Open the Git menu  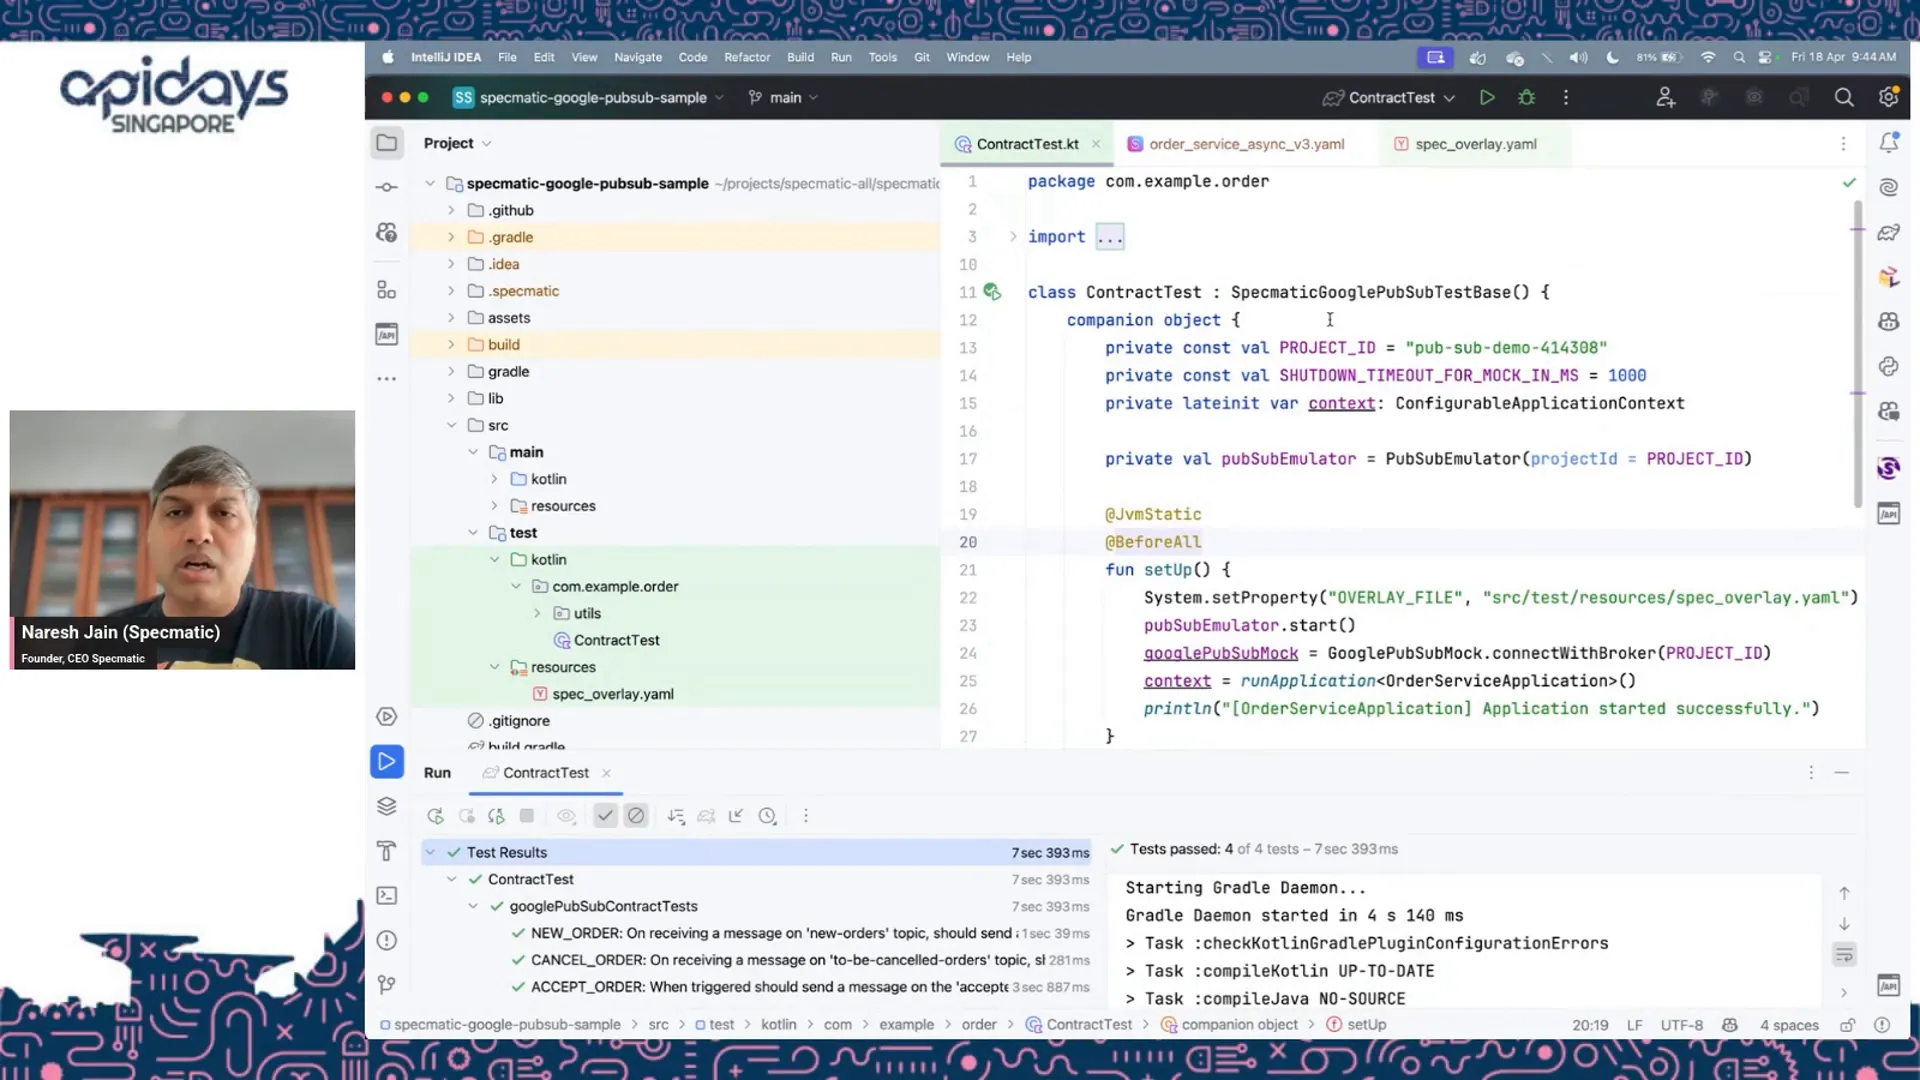tap(922, 57)
